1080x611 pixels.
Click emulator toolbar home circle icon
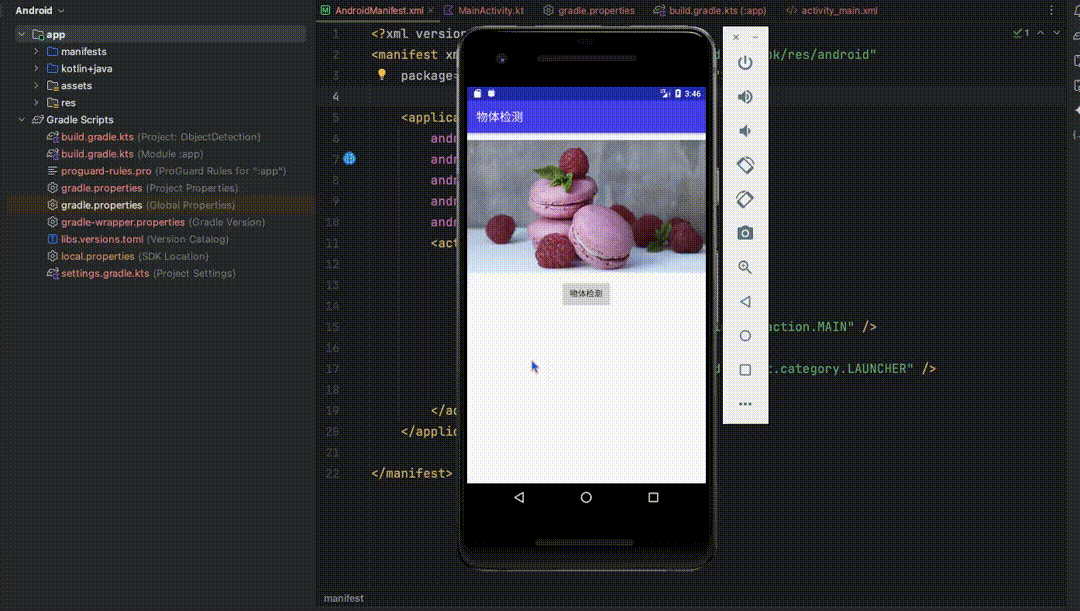coord(745,336)
